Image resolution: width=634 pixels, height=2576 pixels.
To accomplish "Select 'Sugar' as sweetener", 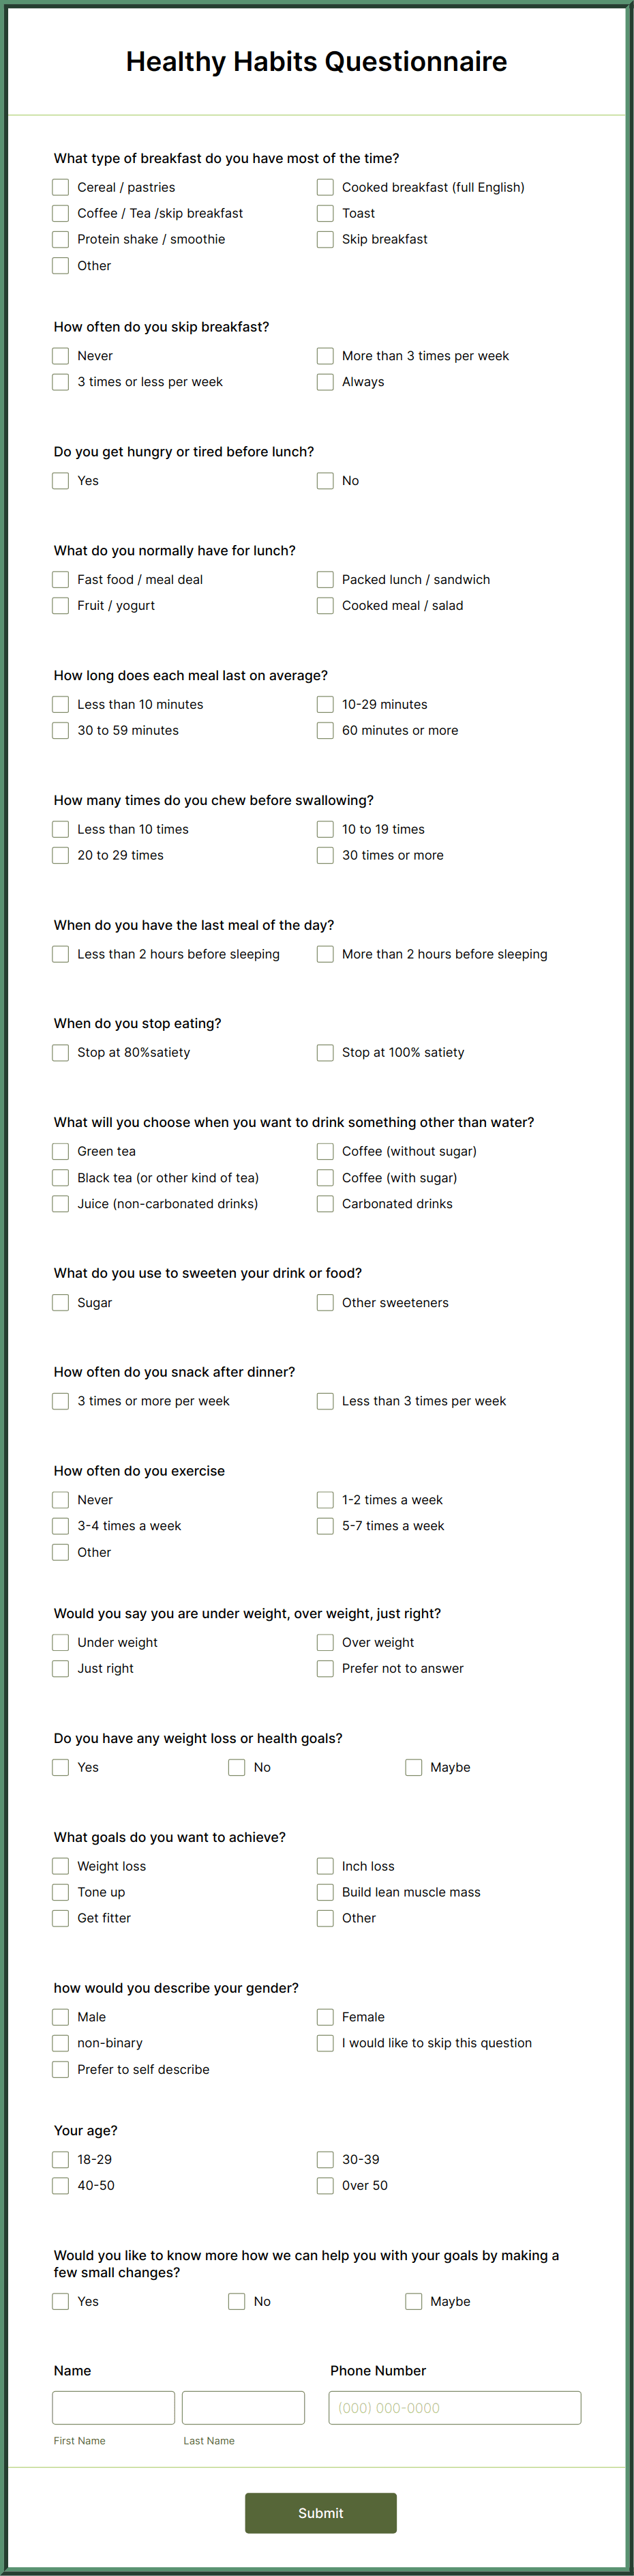I will tap(60, 1302).
